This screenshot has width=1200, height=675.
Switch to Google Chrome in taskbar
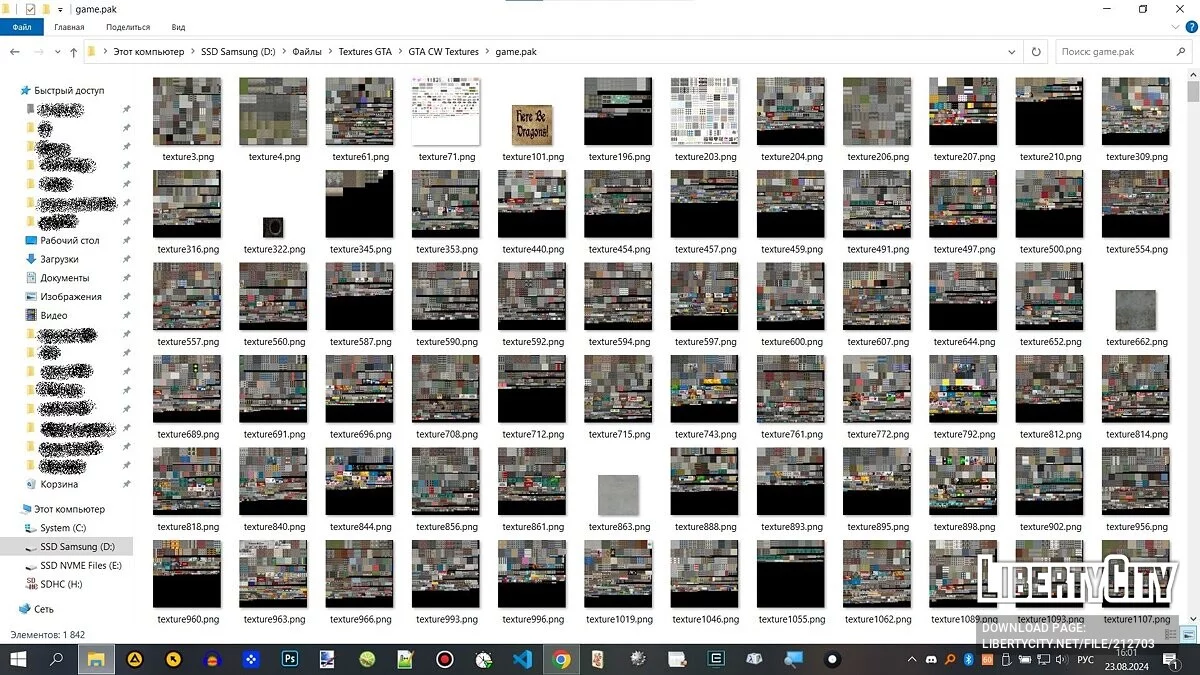[x=561, y=659]
